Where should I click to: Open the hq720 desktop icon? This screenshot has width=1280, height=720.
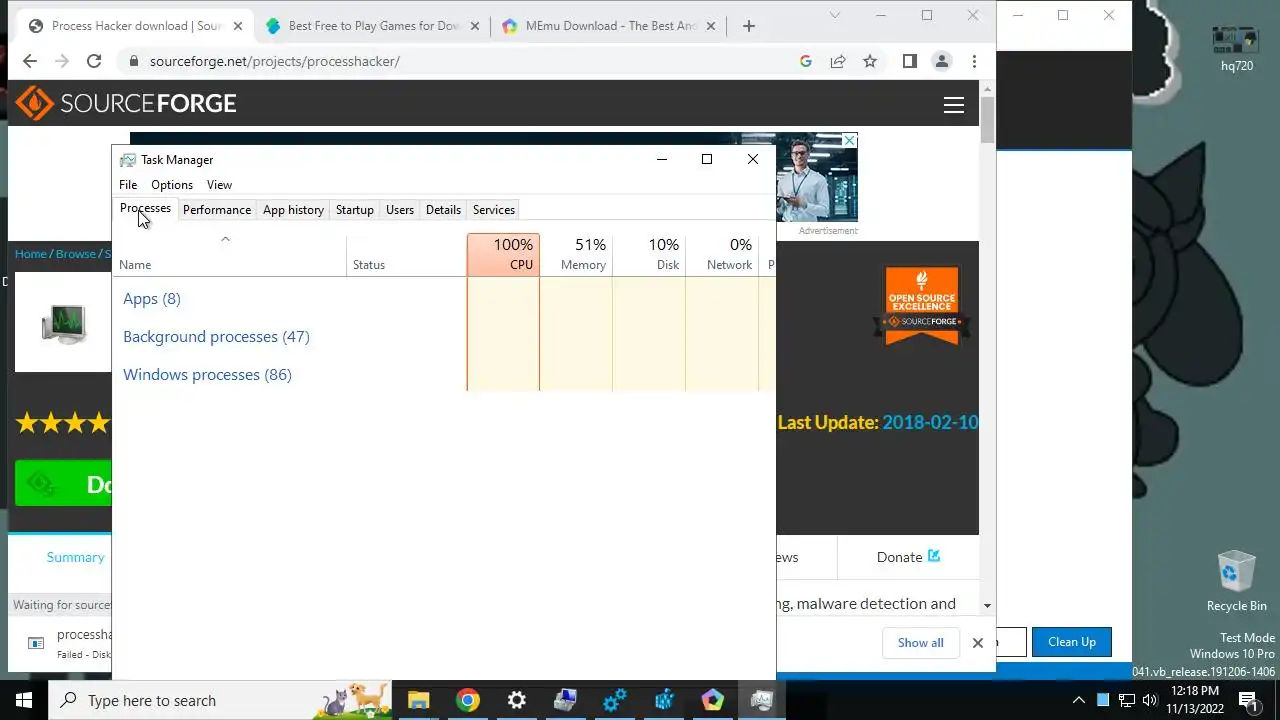[x=1237, y=48]
